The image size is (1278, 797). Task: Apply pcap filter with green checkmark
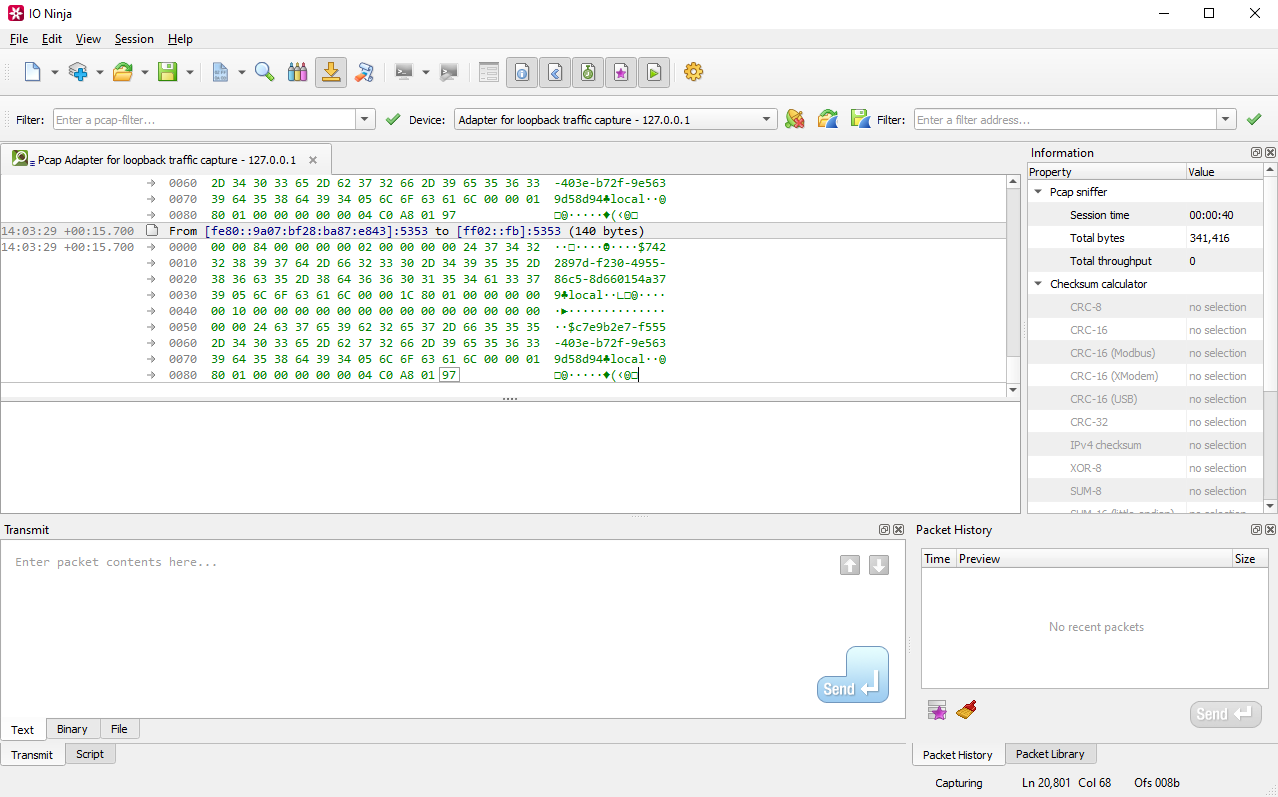(x=393, y=120)
